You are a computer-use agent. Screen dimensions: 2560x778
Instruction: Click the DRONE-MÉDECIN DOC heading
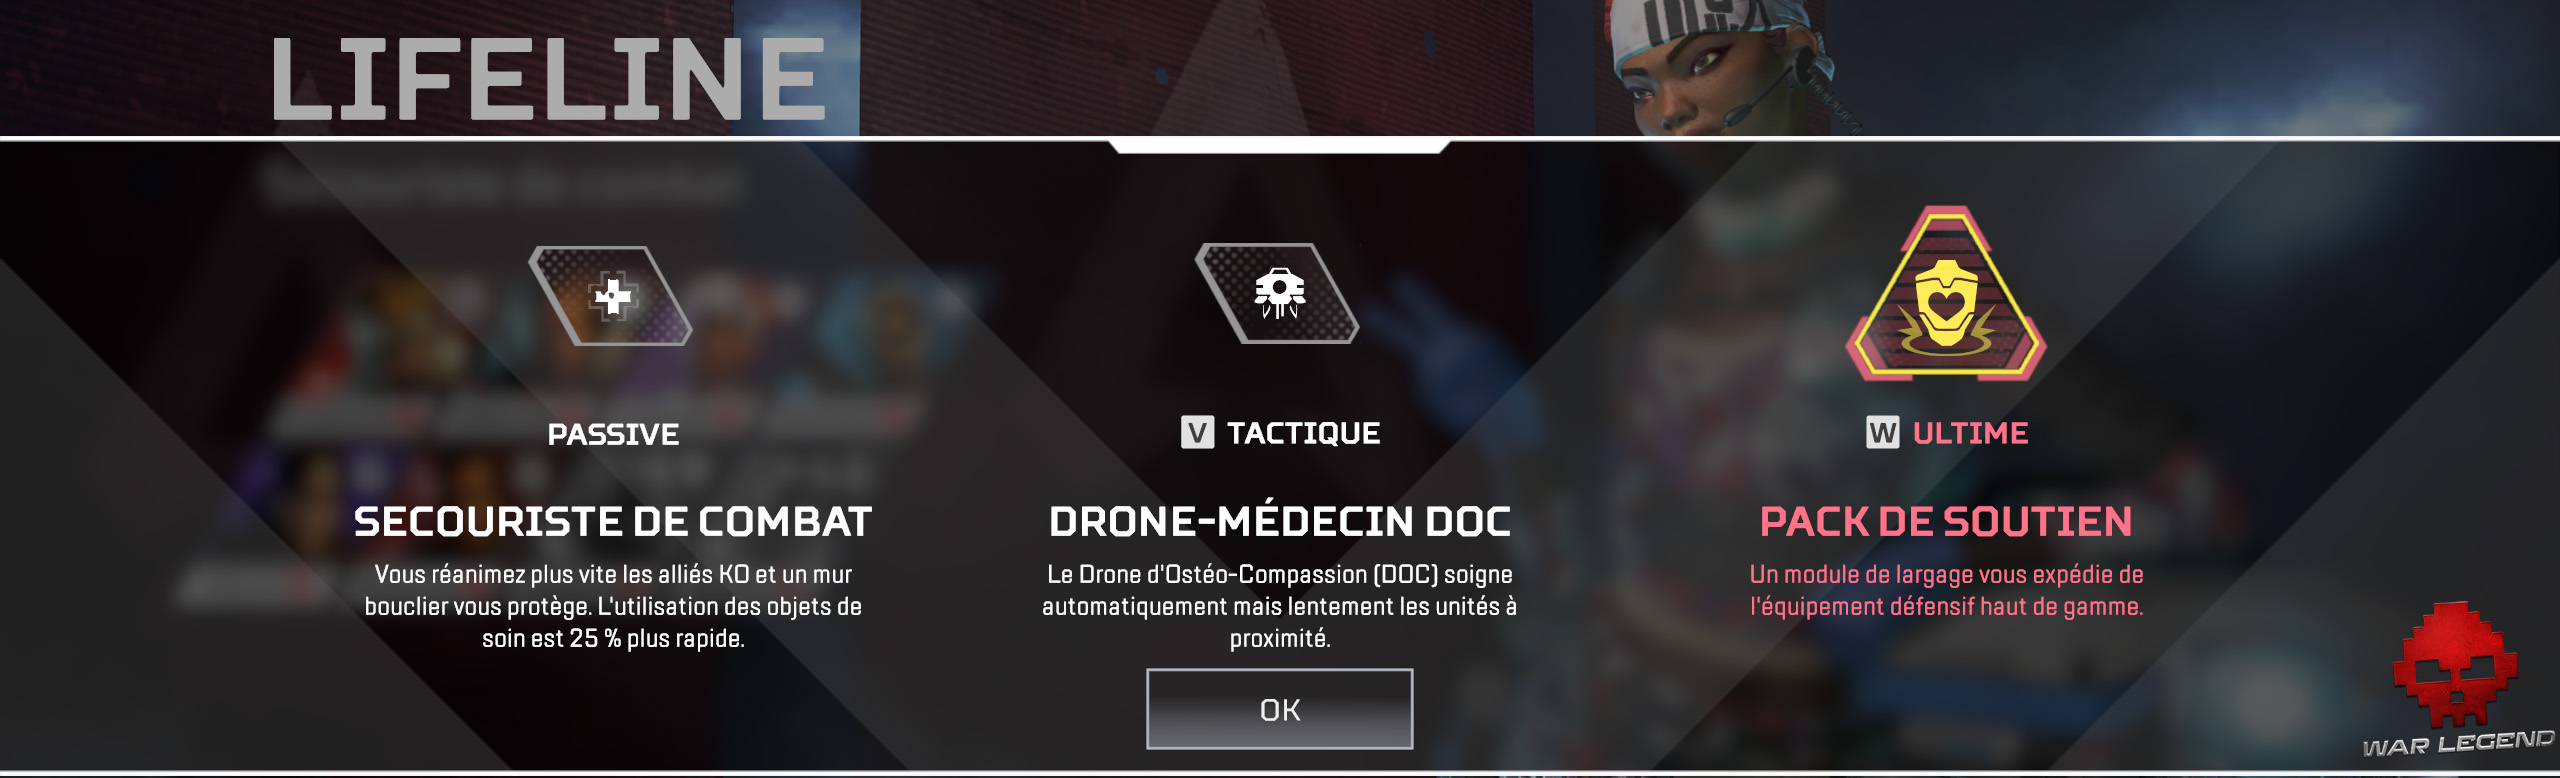pos(1280,521)
